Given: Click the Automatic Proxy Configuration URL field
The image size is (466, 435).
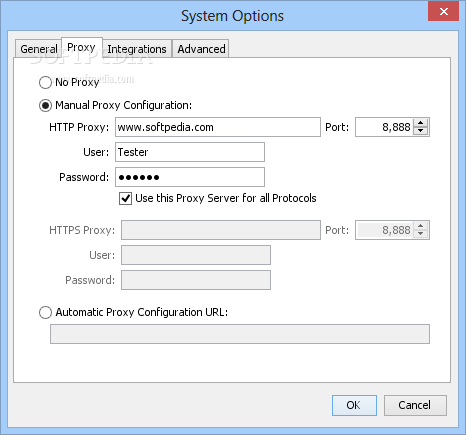Looking at the screenshot, I should [240, 334].
